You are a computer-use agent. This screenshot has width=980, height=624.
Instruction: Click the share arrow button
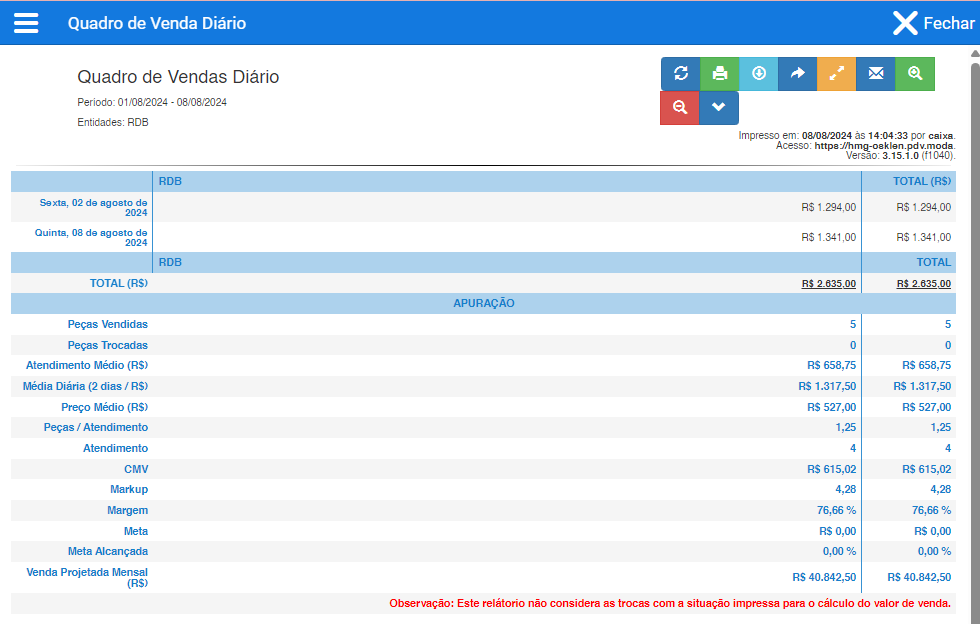[797, 74]
